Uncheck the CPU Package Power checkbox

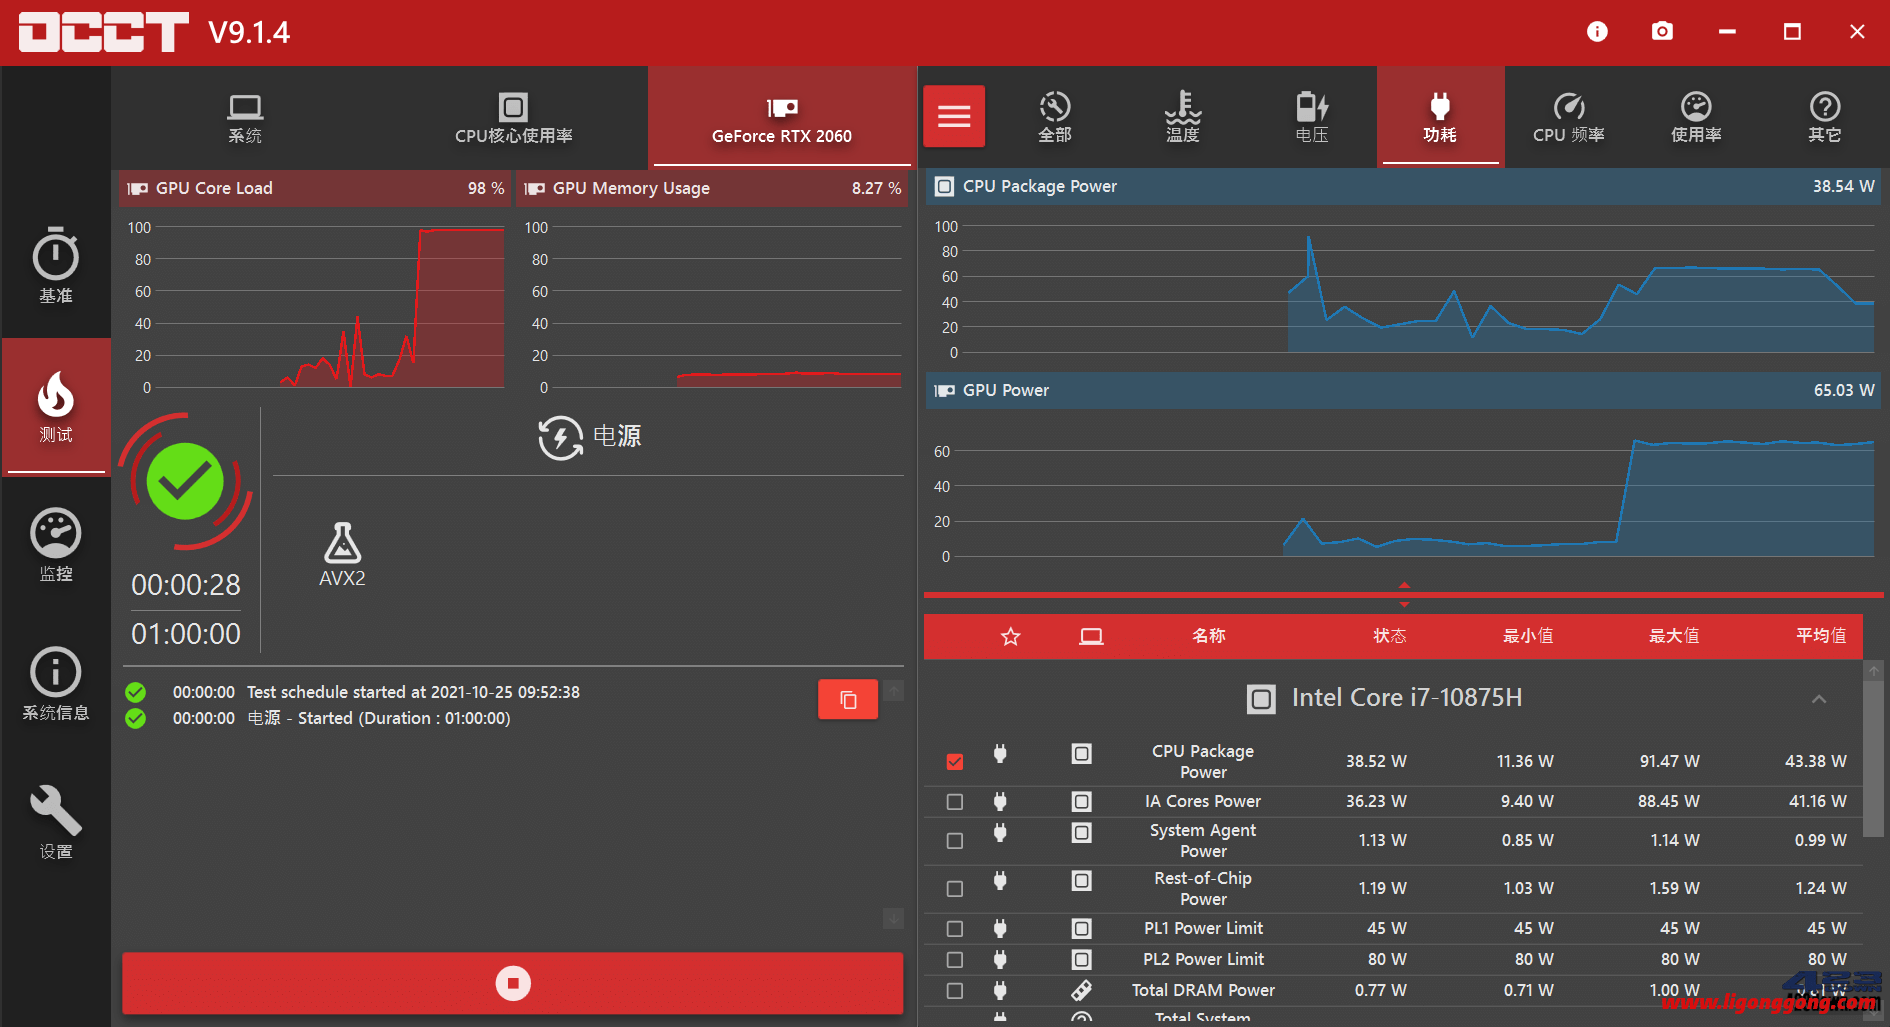955,762
